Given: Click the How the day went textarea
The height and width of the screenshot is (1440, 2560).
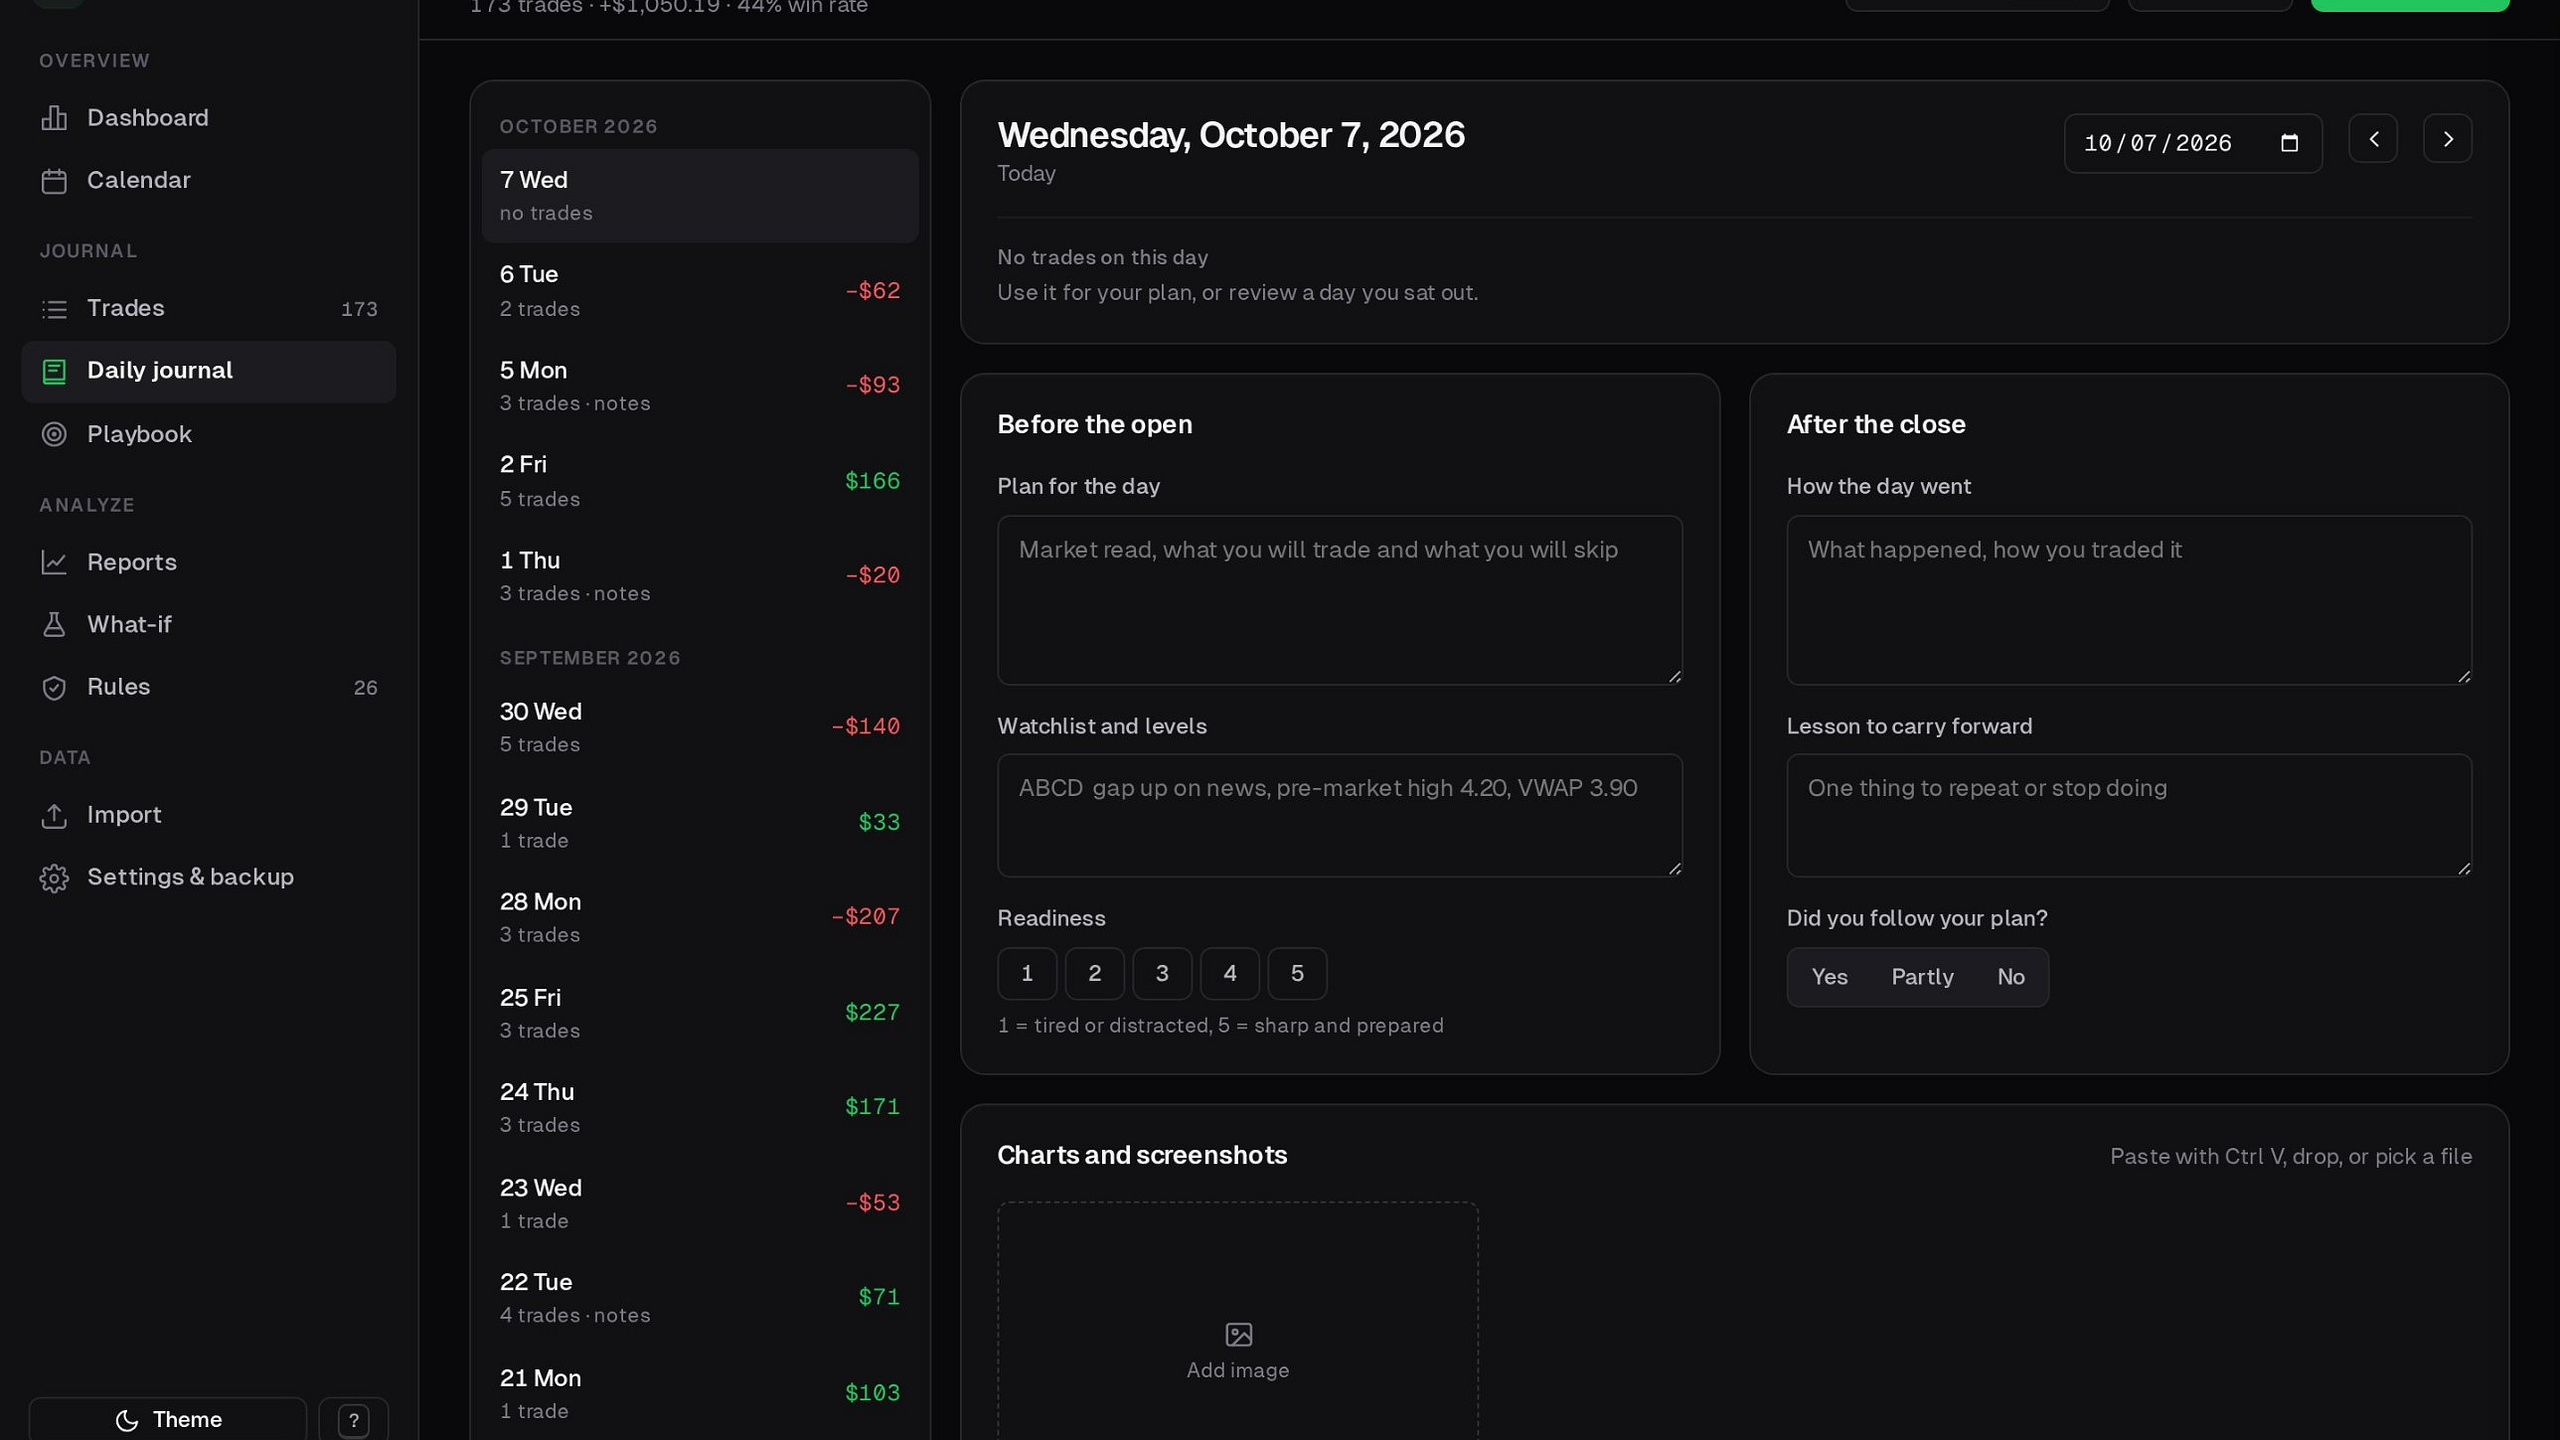Looking at the screenshot, I should pyautogui.click(x=2129, y=600).
